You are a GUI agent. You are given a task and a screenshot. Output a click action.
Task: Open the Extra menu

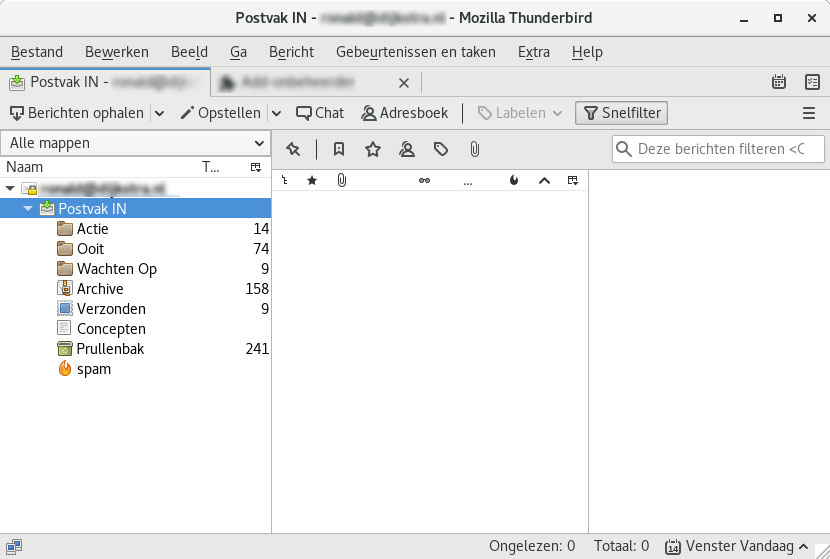(x=534, y=52)
